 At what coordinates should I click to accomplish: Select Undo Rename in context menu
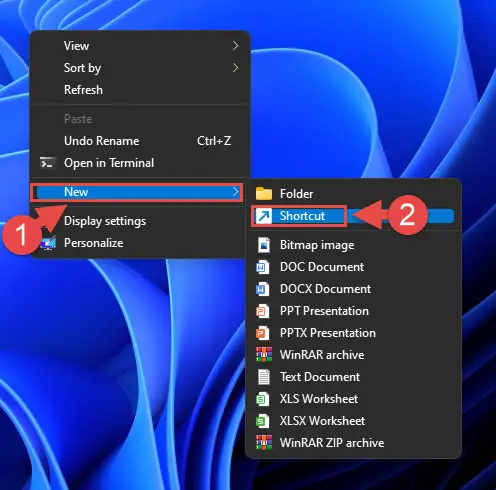pyautogui.click(x=140, y=141)
